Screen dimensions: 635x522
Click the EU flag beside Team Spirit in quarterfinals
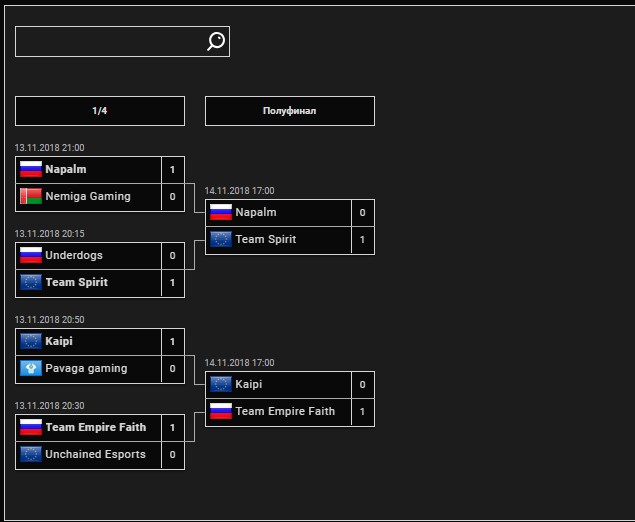coord(31,283)
